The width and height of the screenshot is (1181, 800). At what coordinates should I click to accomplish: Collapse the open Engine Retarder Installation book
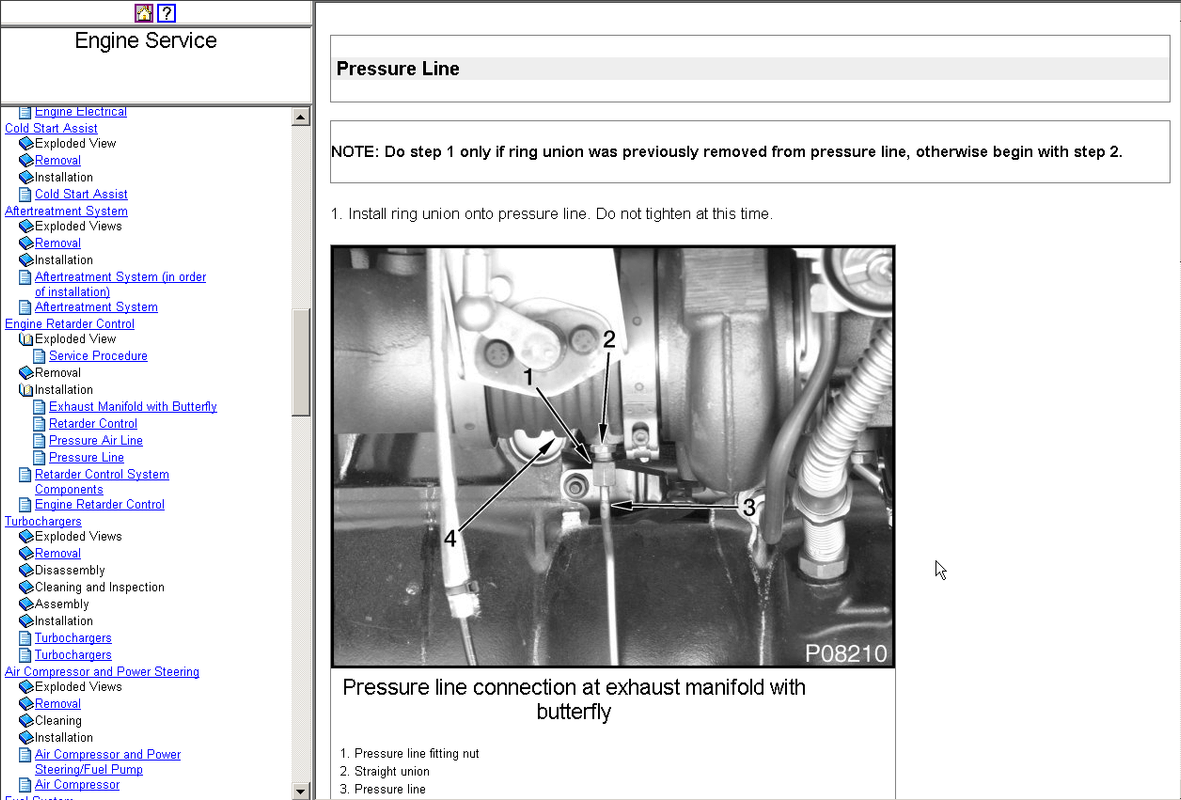coord(26,390)
